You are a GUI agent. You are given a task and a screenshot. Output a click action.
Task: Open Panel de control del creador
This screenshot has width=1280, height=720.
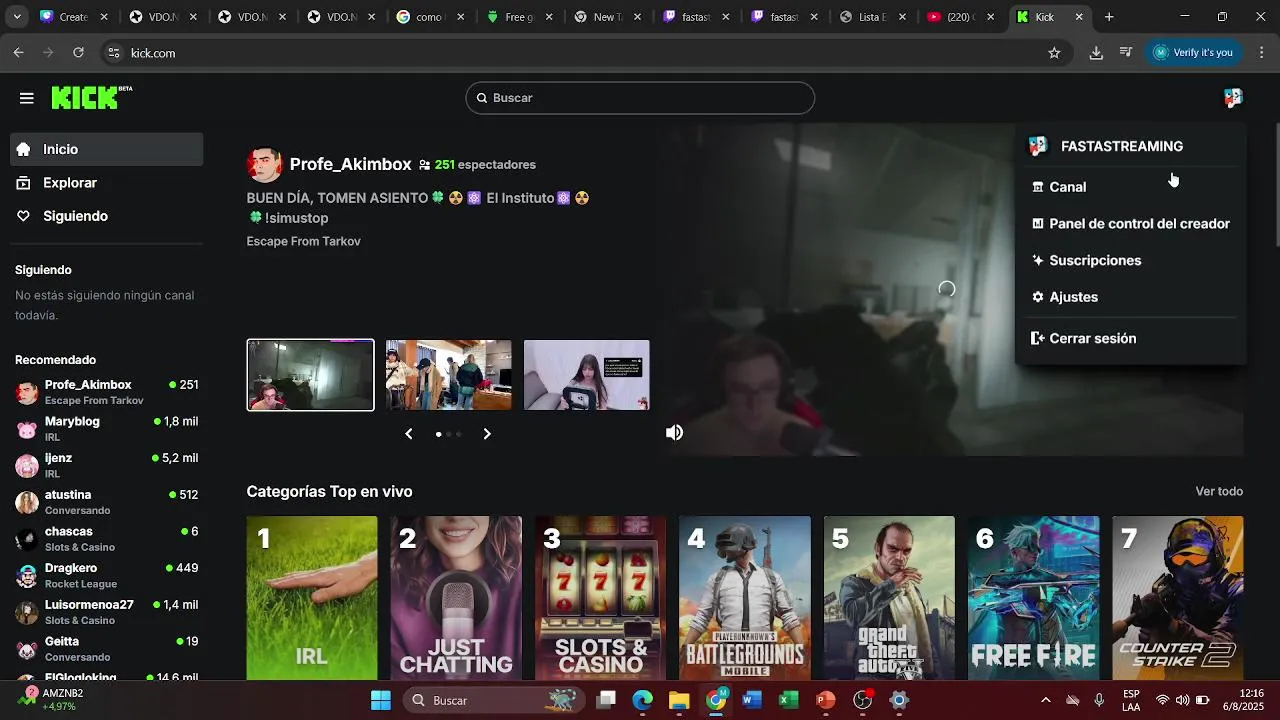(1131, 224)
